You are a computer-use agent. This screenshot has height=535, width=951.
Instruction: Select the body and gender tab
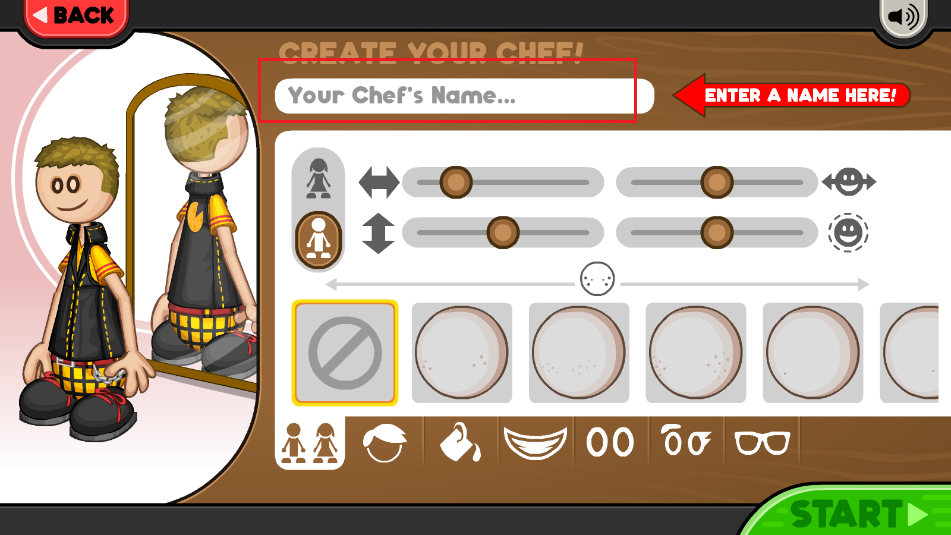click(310, 443)
